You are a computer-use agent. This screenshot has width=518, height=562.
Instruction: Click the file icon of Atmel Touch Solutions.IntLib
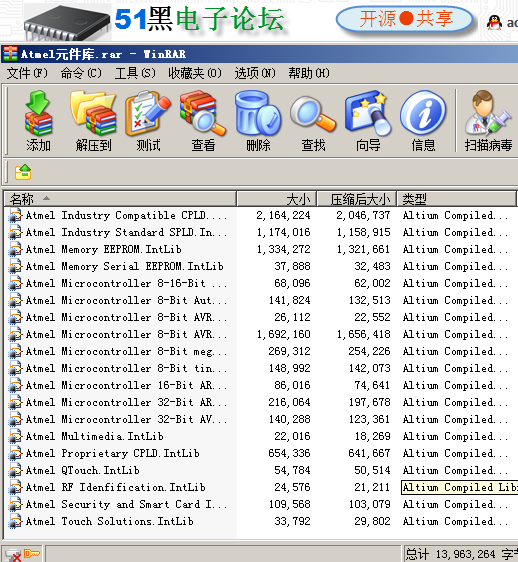point(15,521)
